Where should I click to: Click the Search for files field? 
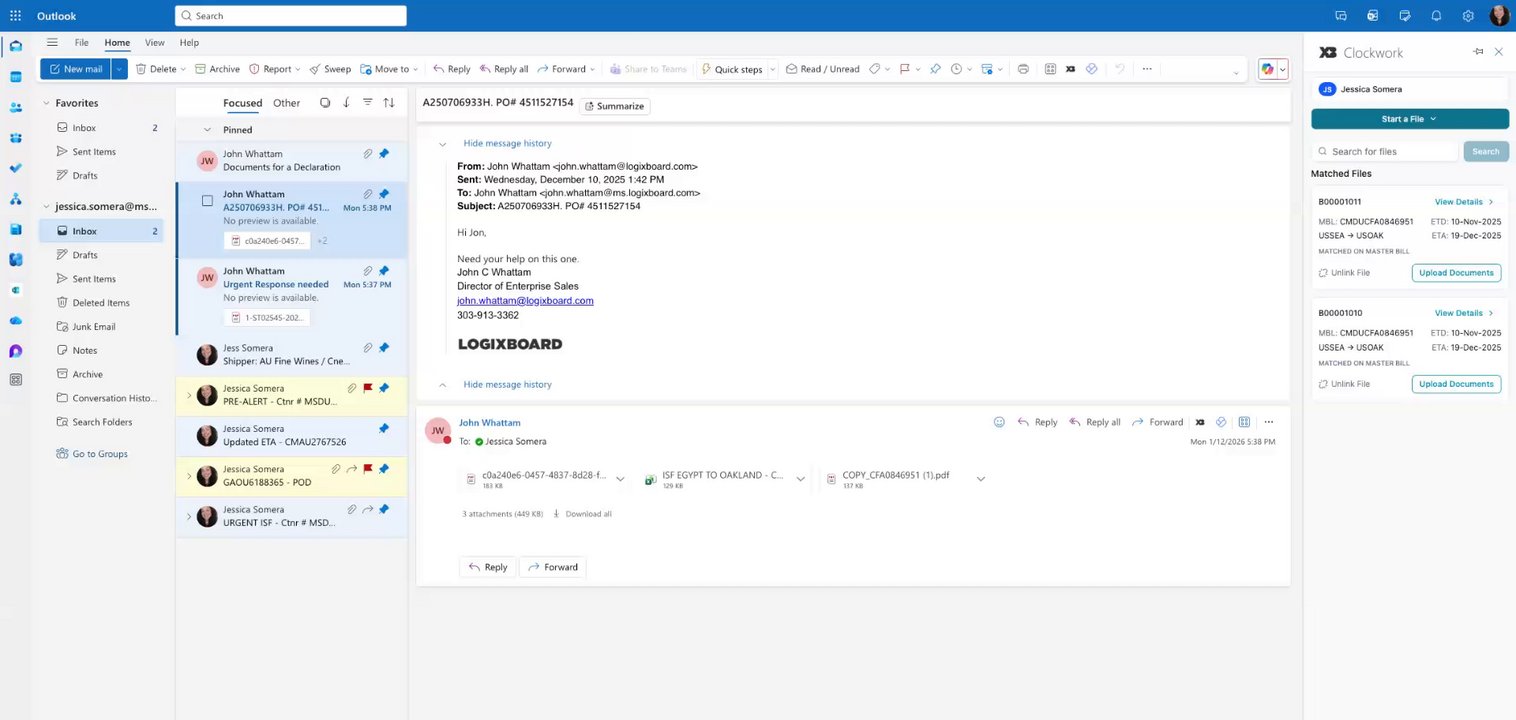click(1384, 152)
